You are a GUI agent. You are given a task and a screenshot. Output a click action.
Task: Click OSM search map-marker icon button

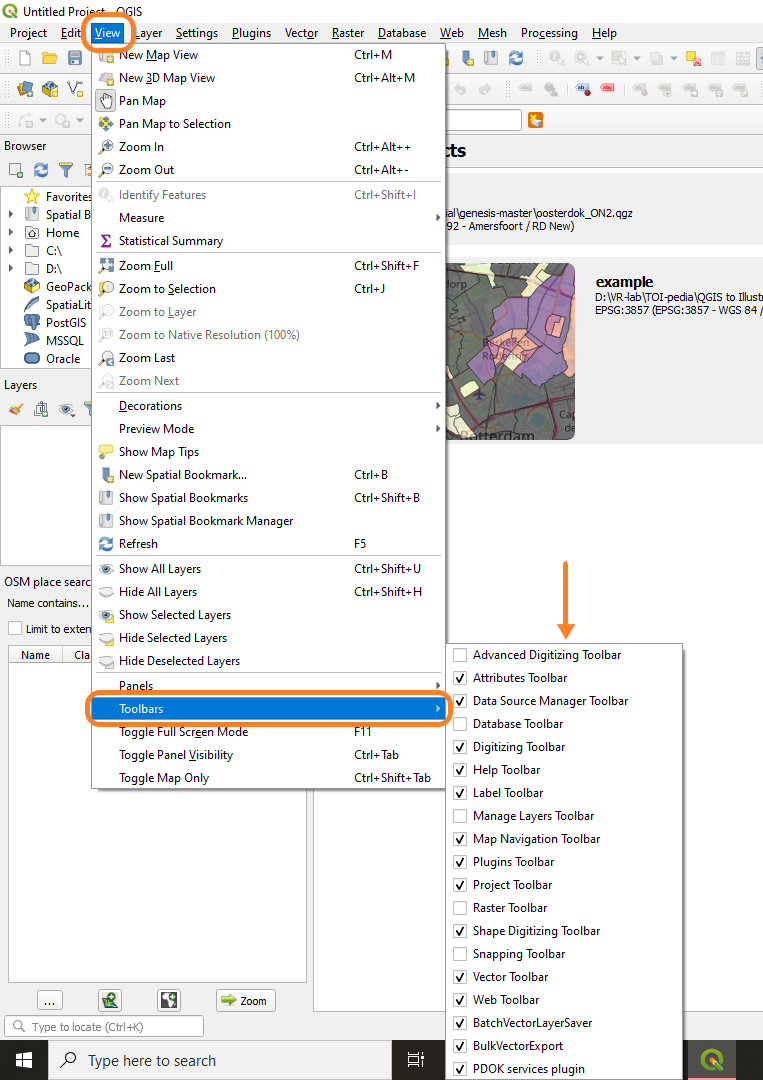[110, 1000]
